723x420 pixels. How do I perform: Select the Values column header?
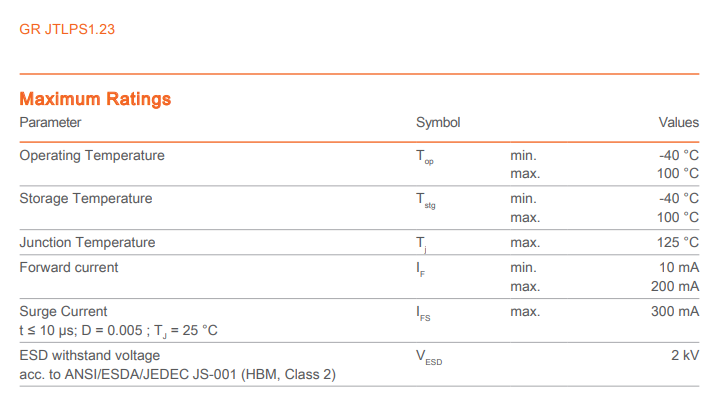pos(678,123)
